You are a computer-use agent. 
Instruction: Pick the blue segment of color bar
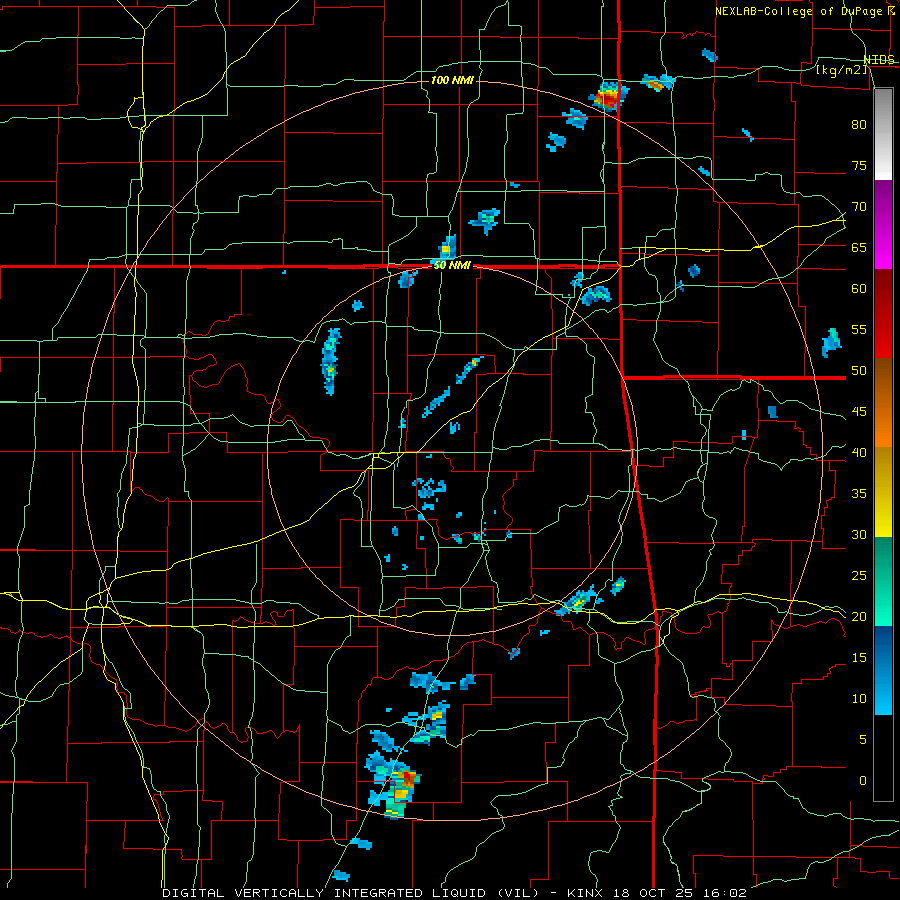pyautogui.click(x=883, y=670)
